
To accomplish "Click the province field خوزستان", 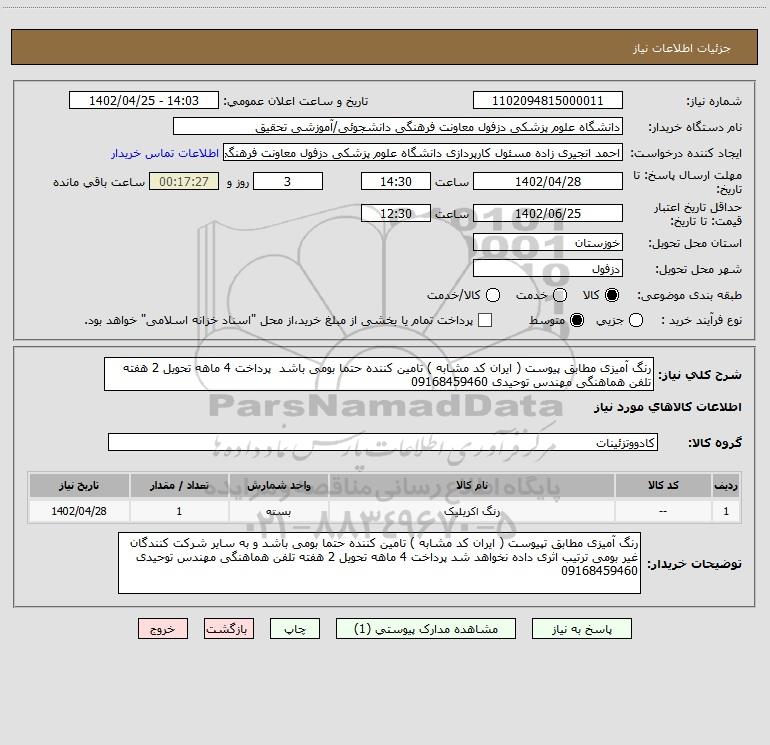I will coord(548,242).
